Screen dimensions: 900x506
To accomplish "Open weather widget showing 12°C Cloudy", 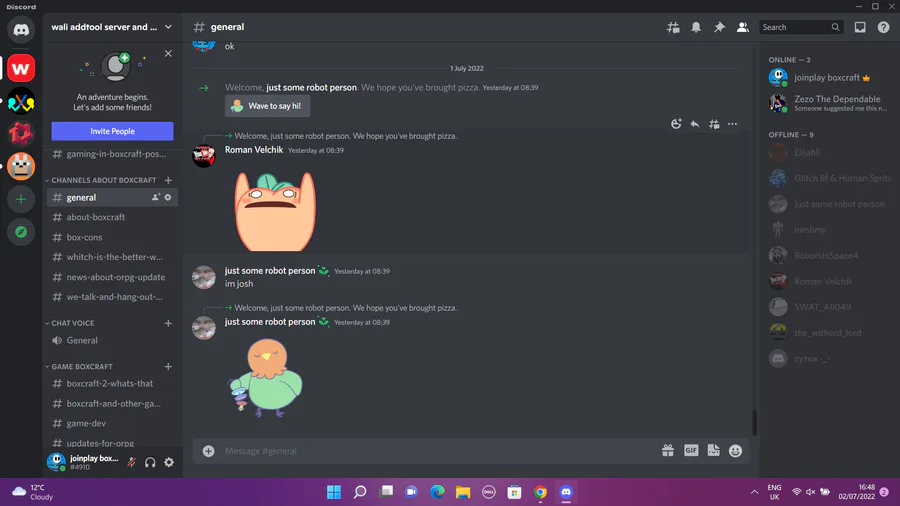I will click(x=33, y=492).
